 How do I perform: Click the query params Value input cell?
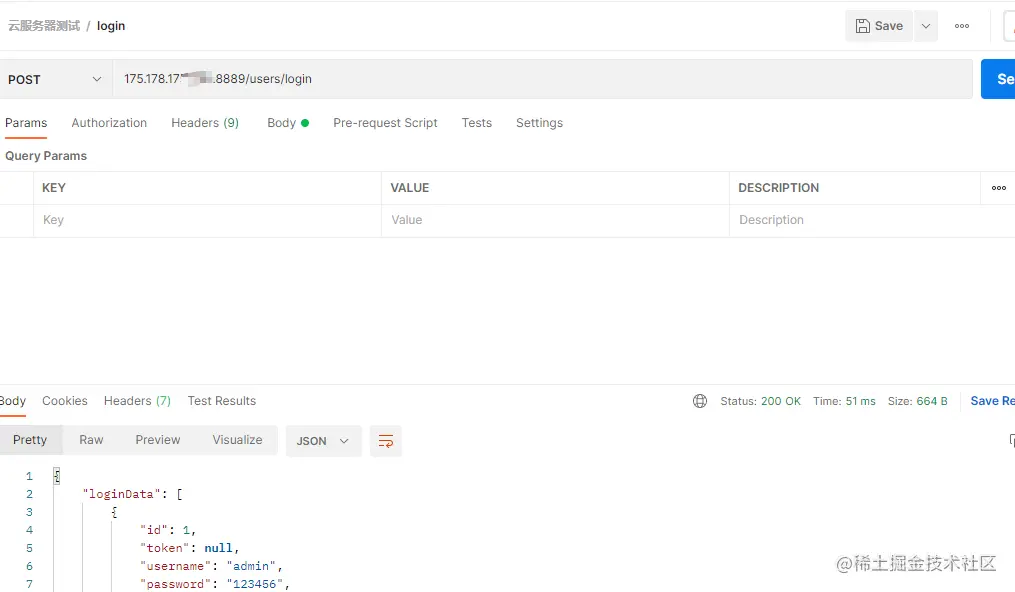click(555, 220)
